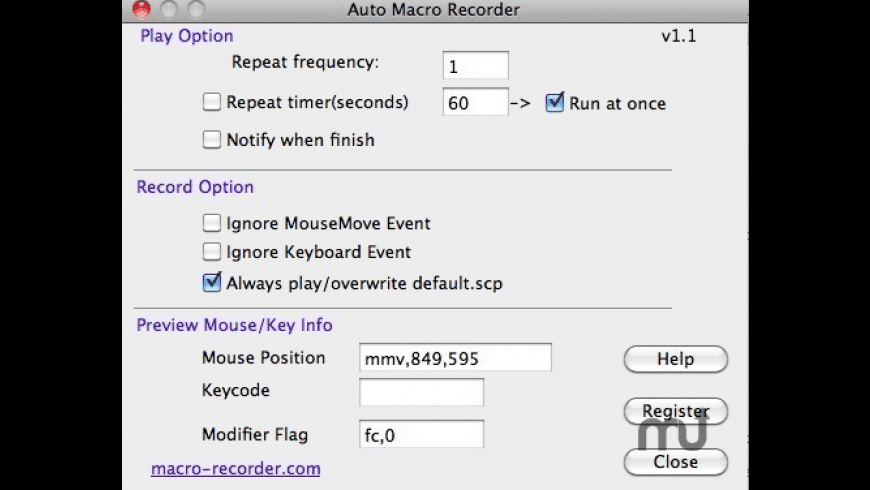Screen dimensions: 870x490
Task: Click the Close button at bottom right
Action: click(x=675, y=462)
